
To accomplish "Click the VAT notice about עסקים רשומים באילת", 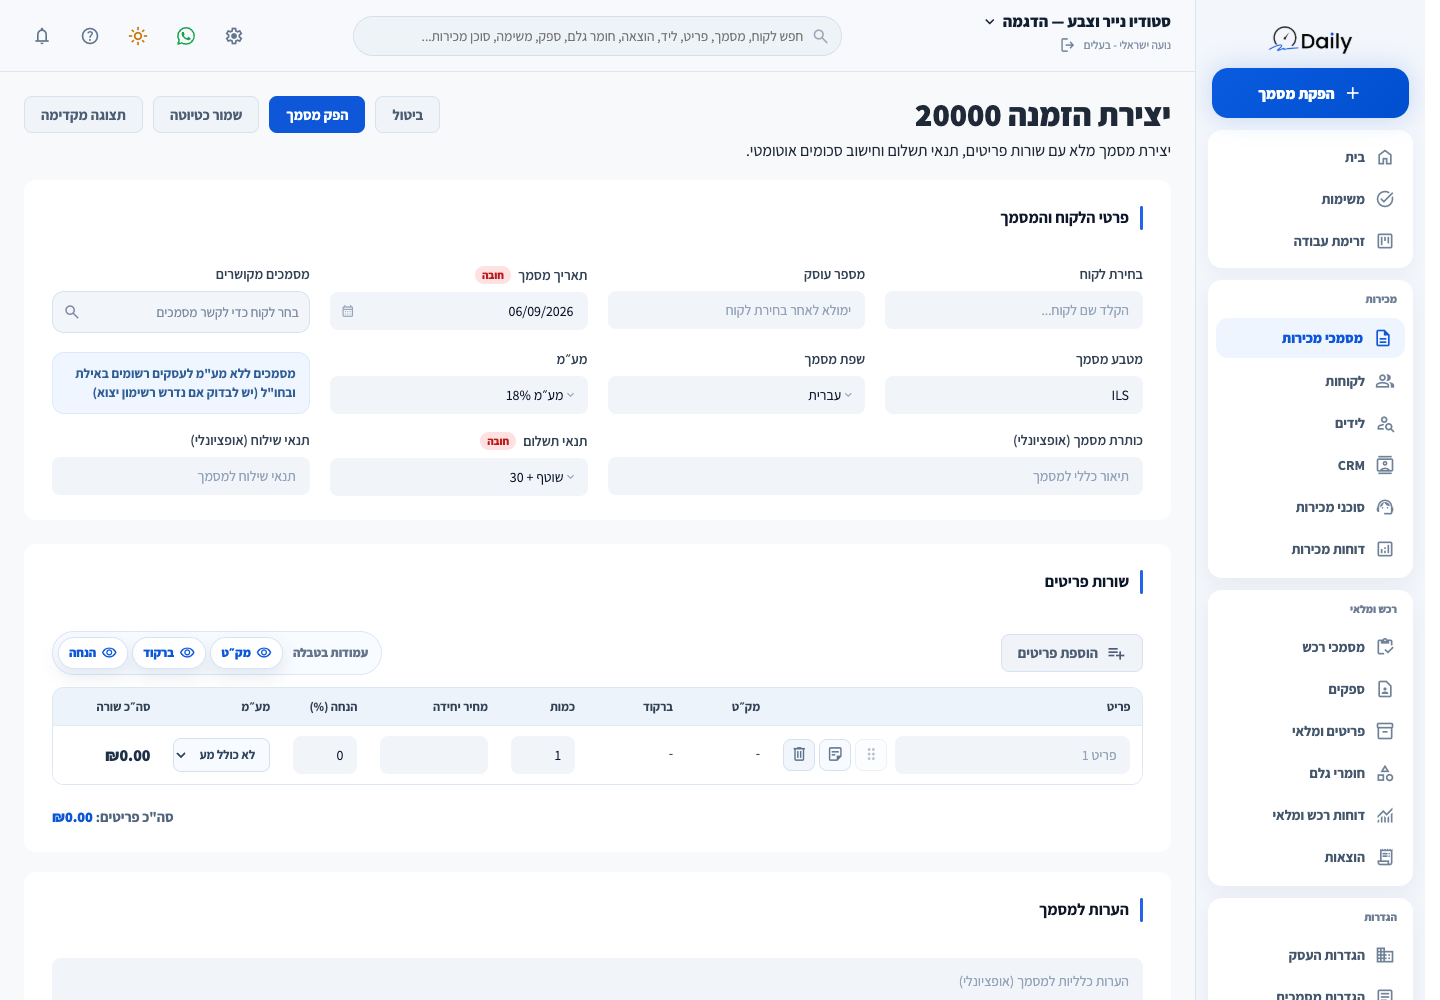I will tap(181, 383).
